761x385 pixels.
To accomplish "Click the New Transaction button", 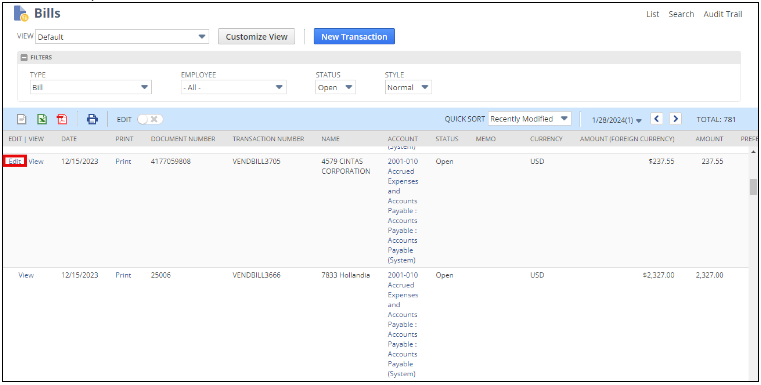I will (x=354, y=36).
